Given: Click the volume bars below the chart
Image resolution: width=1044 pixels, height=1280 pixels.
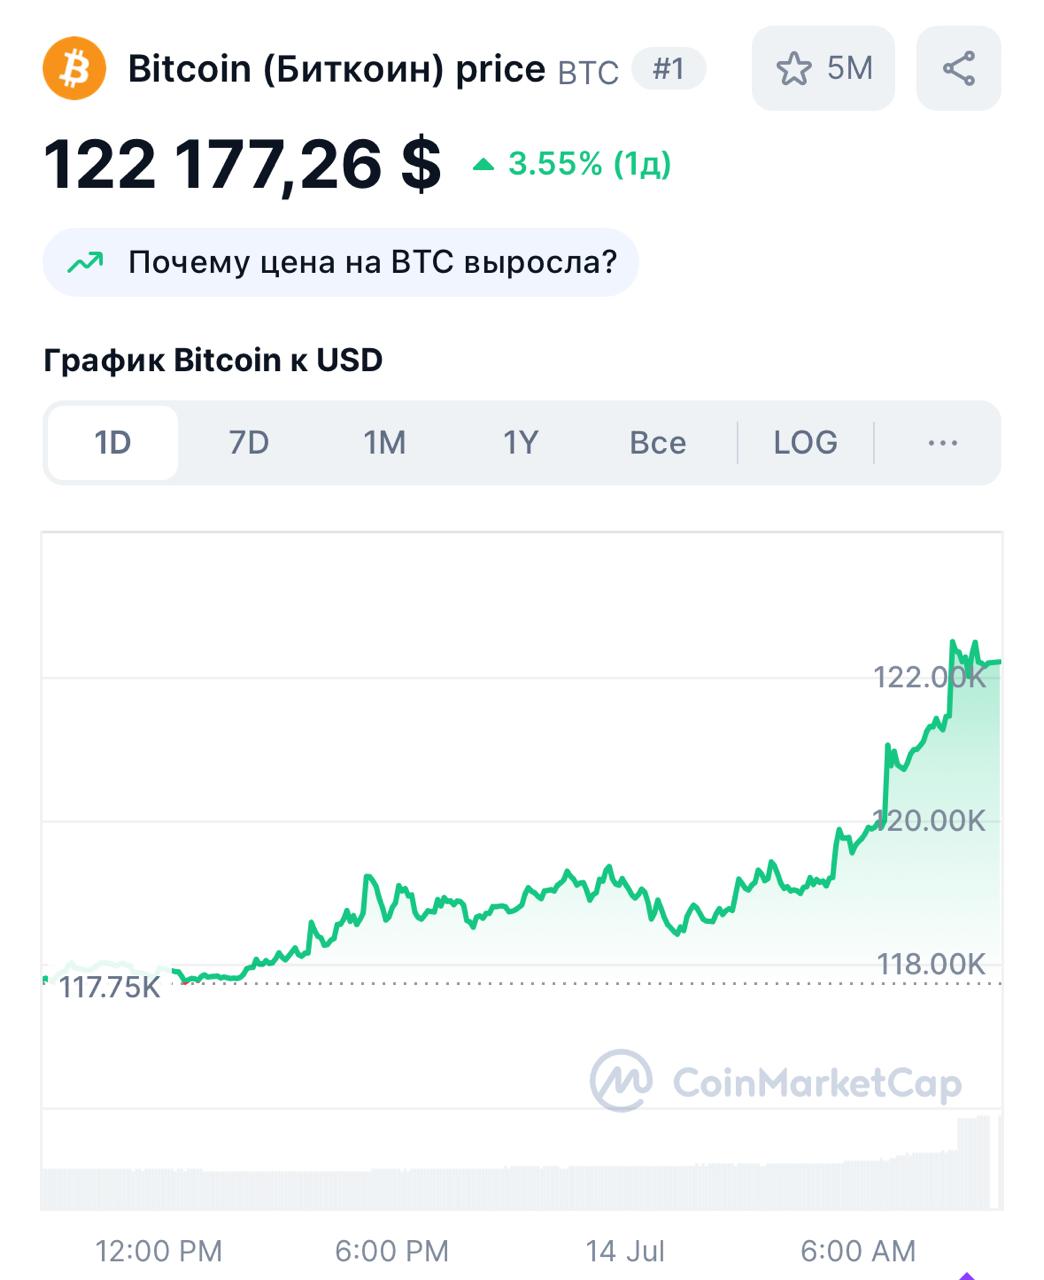Looking at the screenshot, I should [x=520, y=1165].
